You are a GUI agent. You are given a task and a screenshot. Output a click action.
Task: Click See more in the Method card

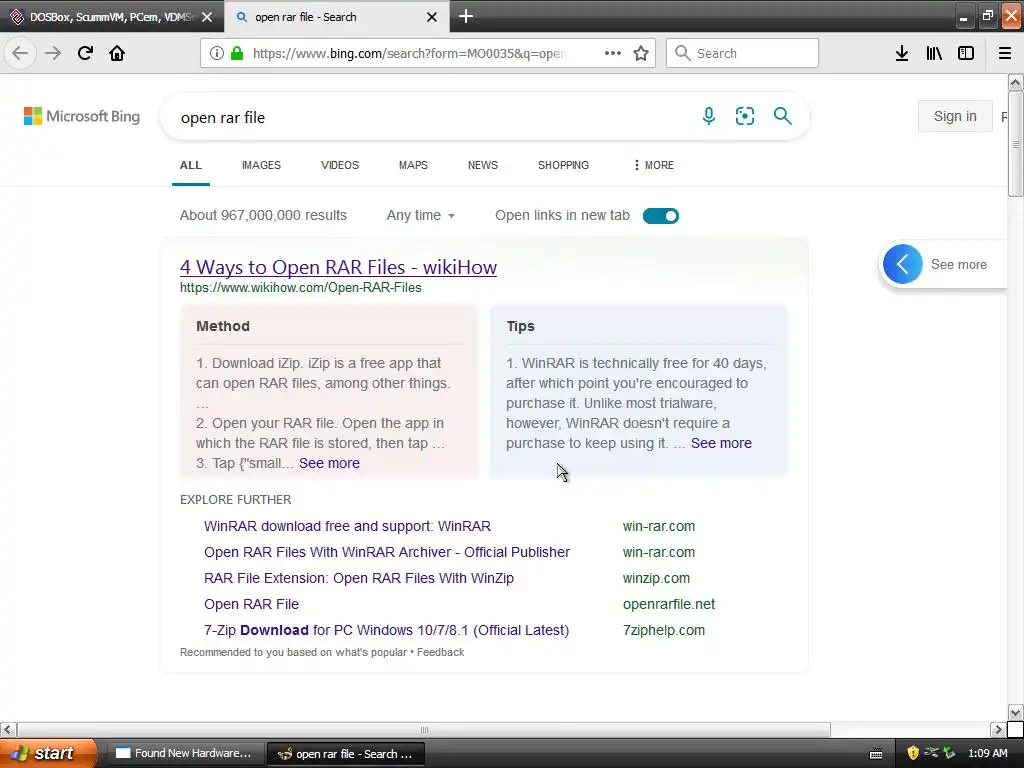[x=329, y=463]
